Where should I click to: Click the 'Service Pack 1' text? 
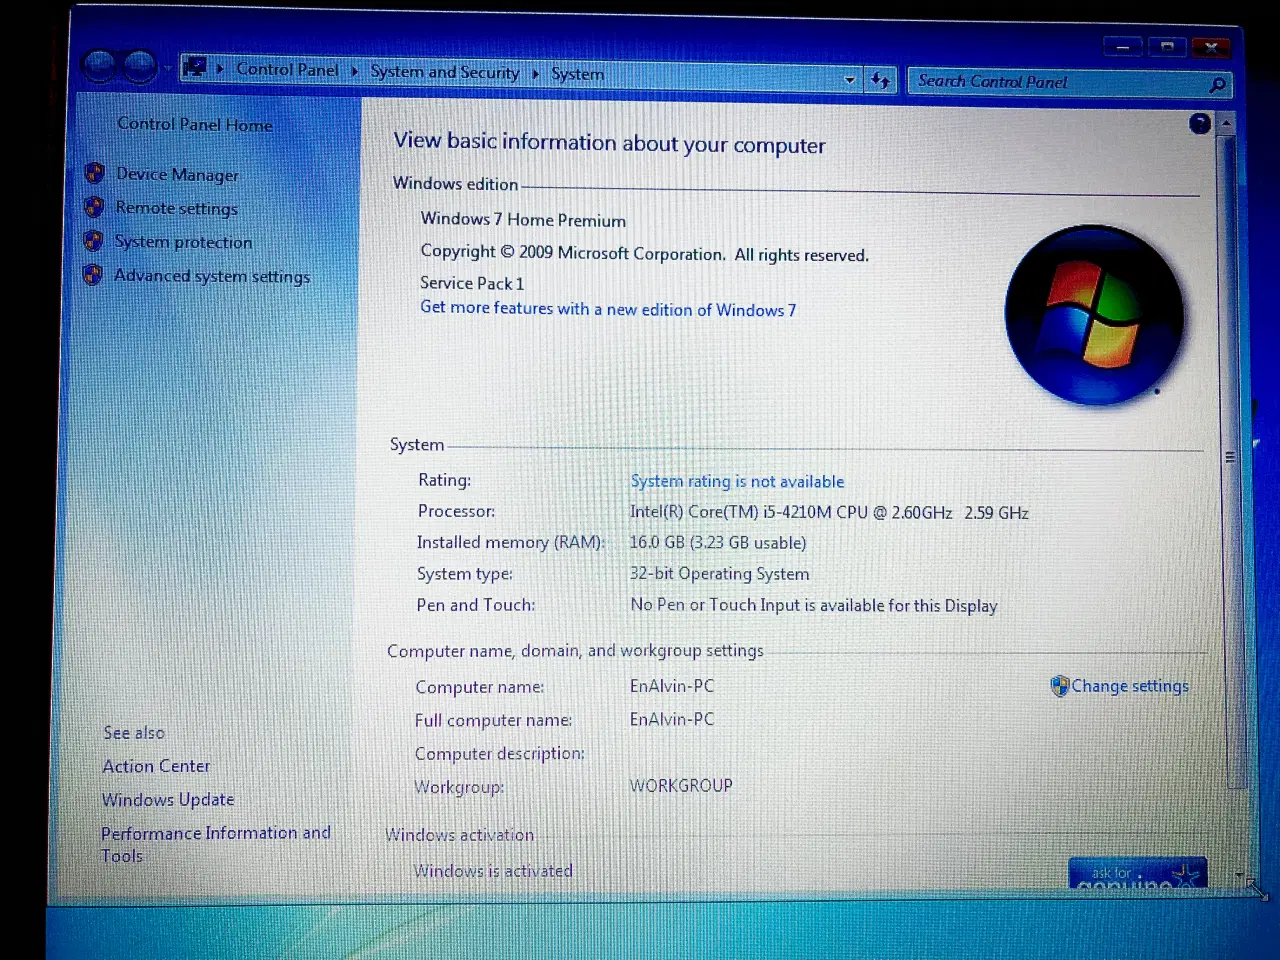click(x=472, y=283)
